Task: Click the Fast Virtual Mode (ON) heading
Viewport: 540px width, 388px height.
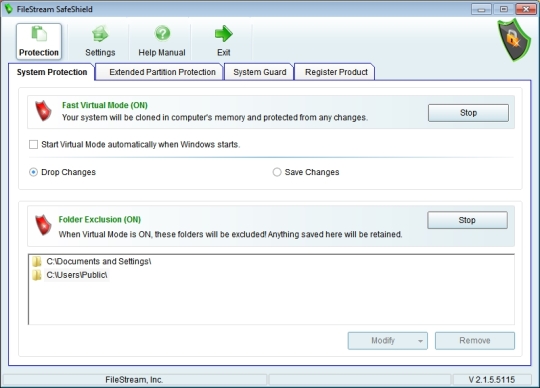Action: pos(105,105)
